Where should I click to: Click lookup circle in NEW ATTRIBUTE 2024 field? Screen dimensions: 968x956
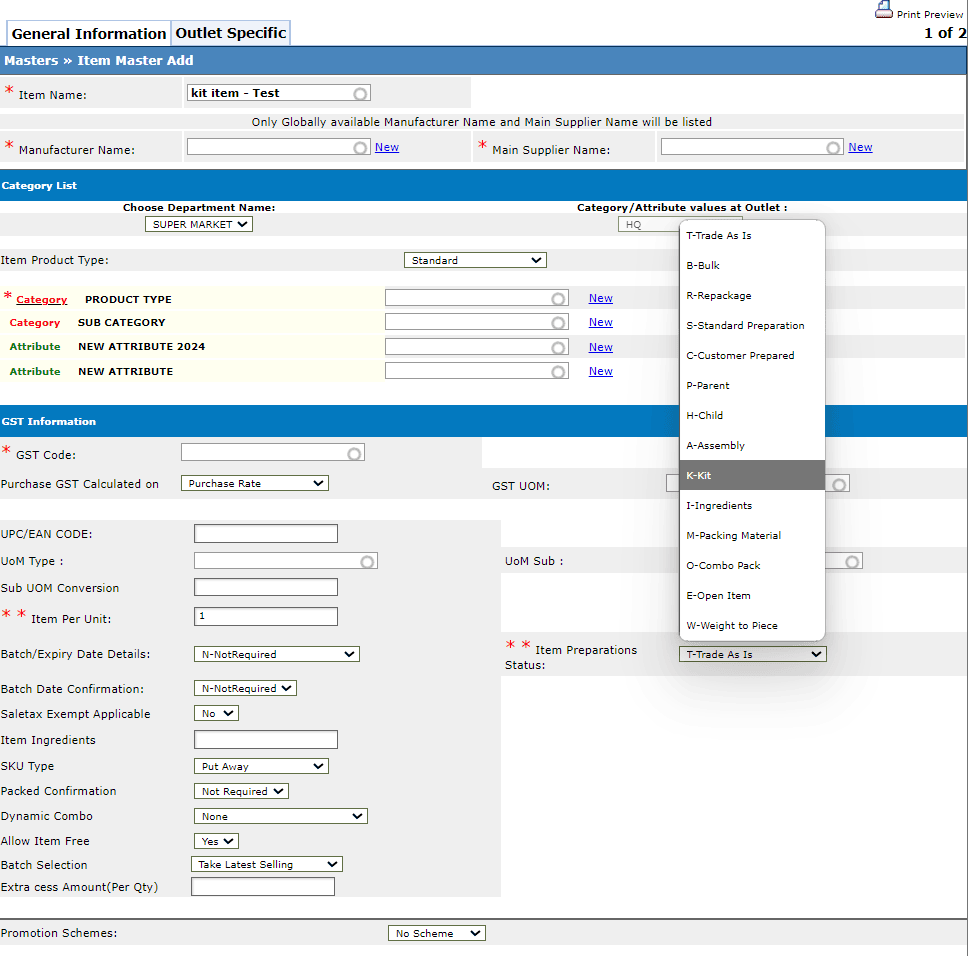click(x=558, y=348)
